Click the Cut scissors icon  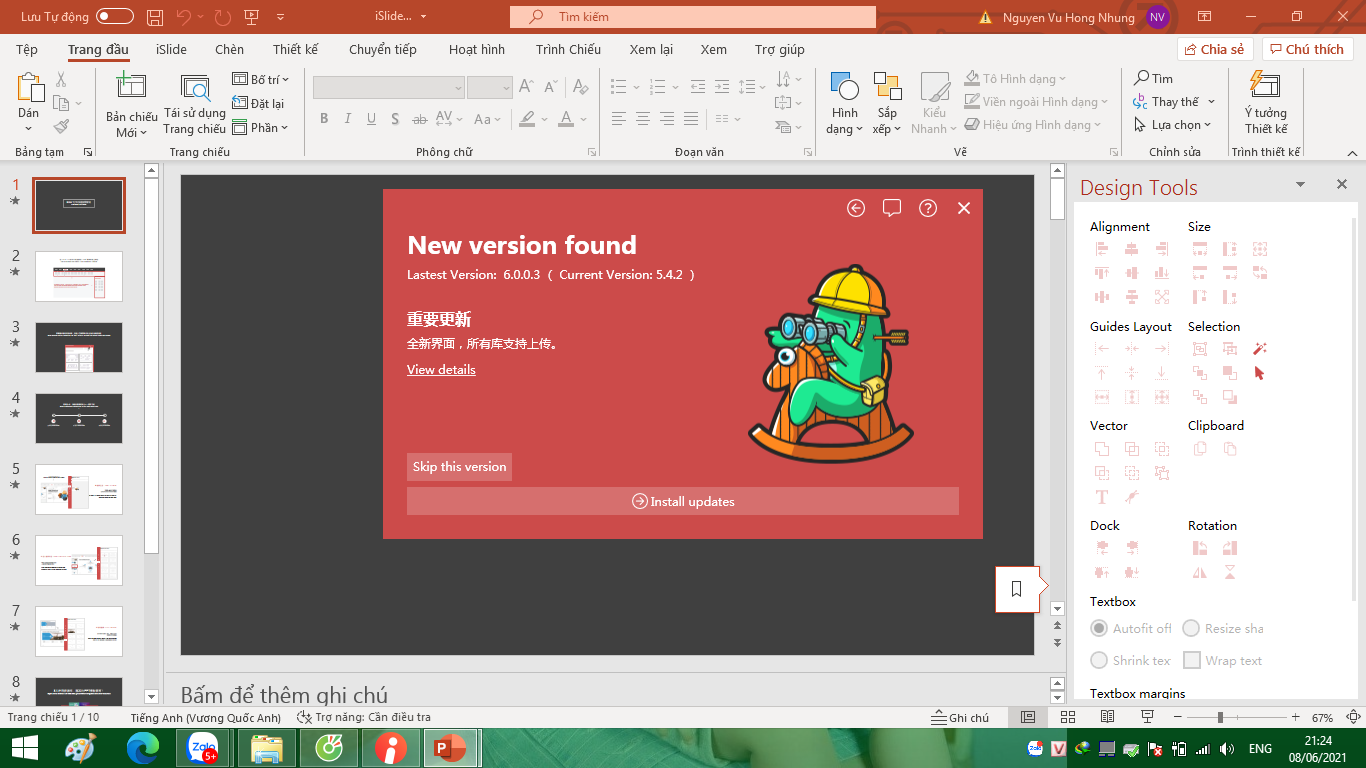[x=61, y=79]
